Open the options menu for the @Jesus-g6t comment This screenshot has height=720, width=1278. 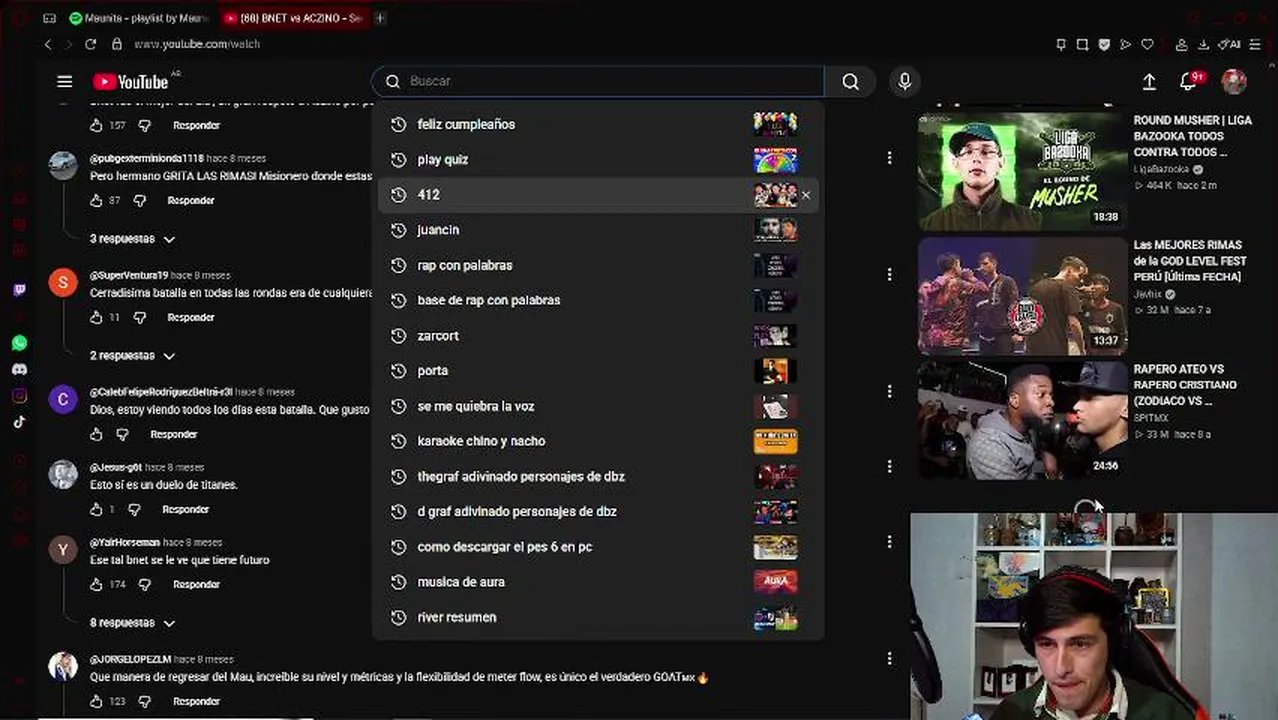click(889, 466)
